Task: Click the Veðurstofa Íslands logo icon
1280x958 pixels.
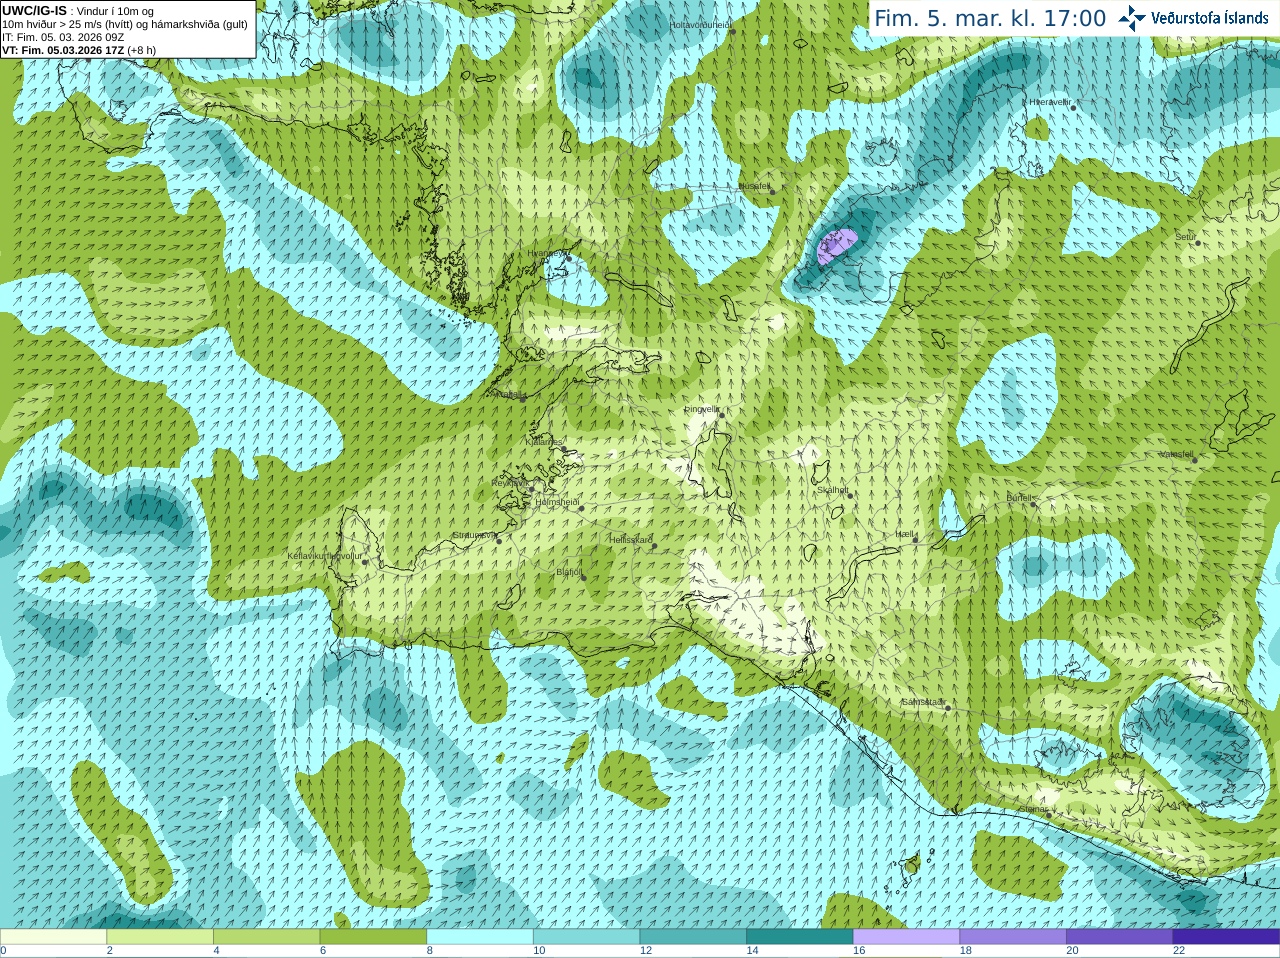Action: coord(1132,18)
